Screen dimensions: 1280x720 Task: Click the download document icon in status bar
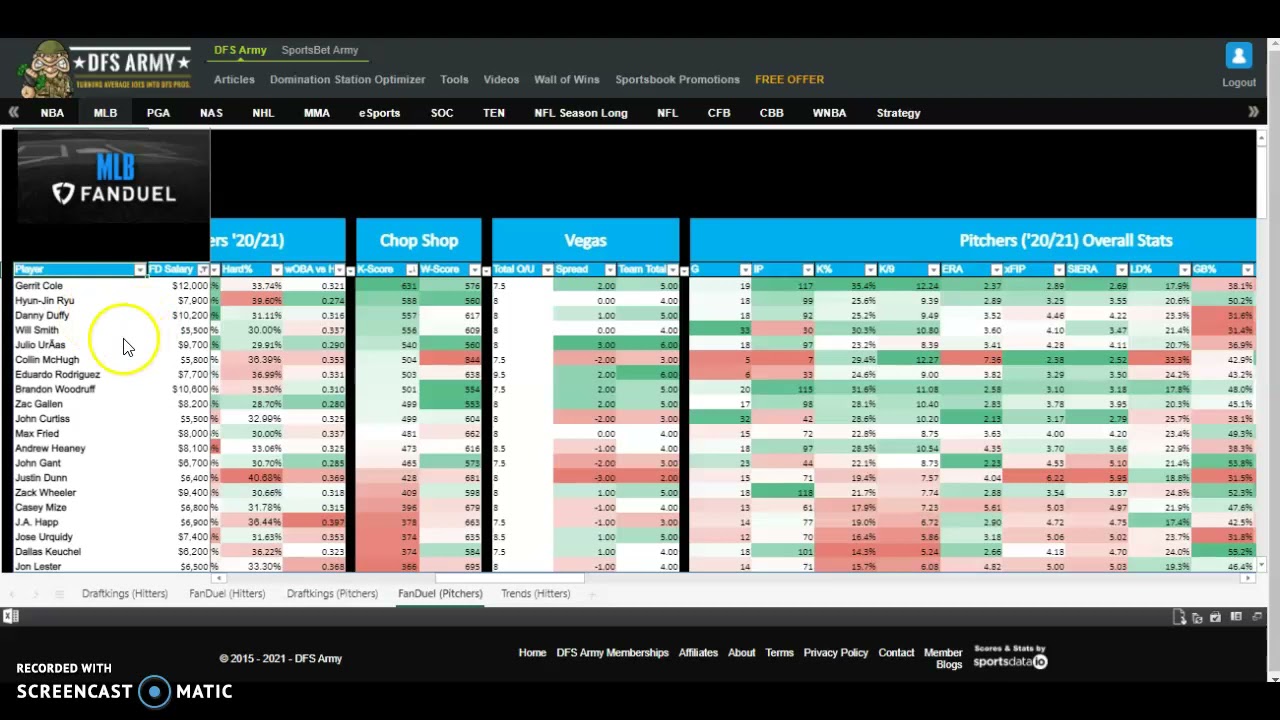(1180, 617)
